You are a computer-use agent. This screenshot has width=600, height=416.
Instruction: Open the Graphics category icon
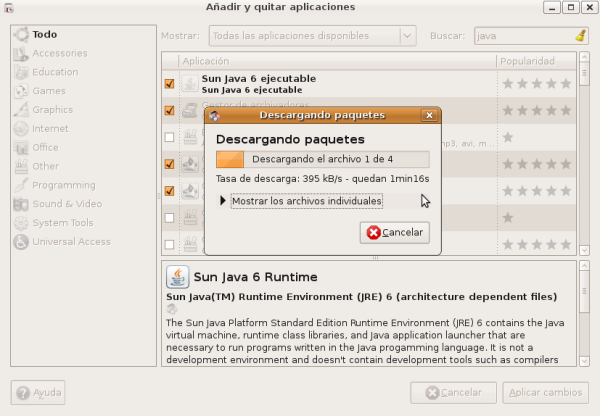click(20, 110)
